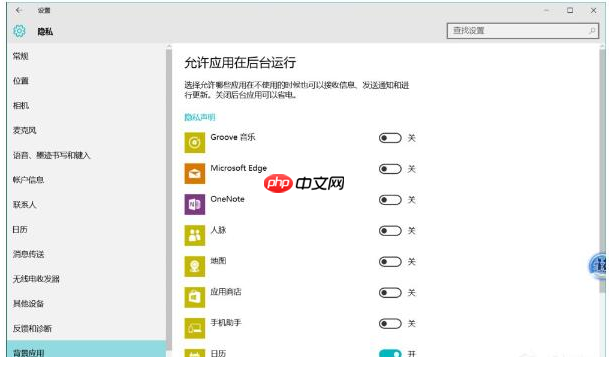Click the 手机助手 app name
Viewport: 609px width, 367px height.
(x=226, y=323)
